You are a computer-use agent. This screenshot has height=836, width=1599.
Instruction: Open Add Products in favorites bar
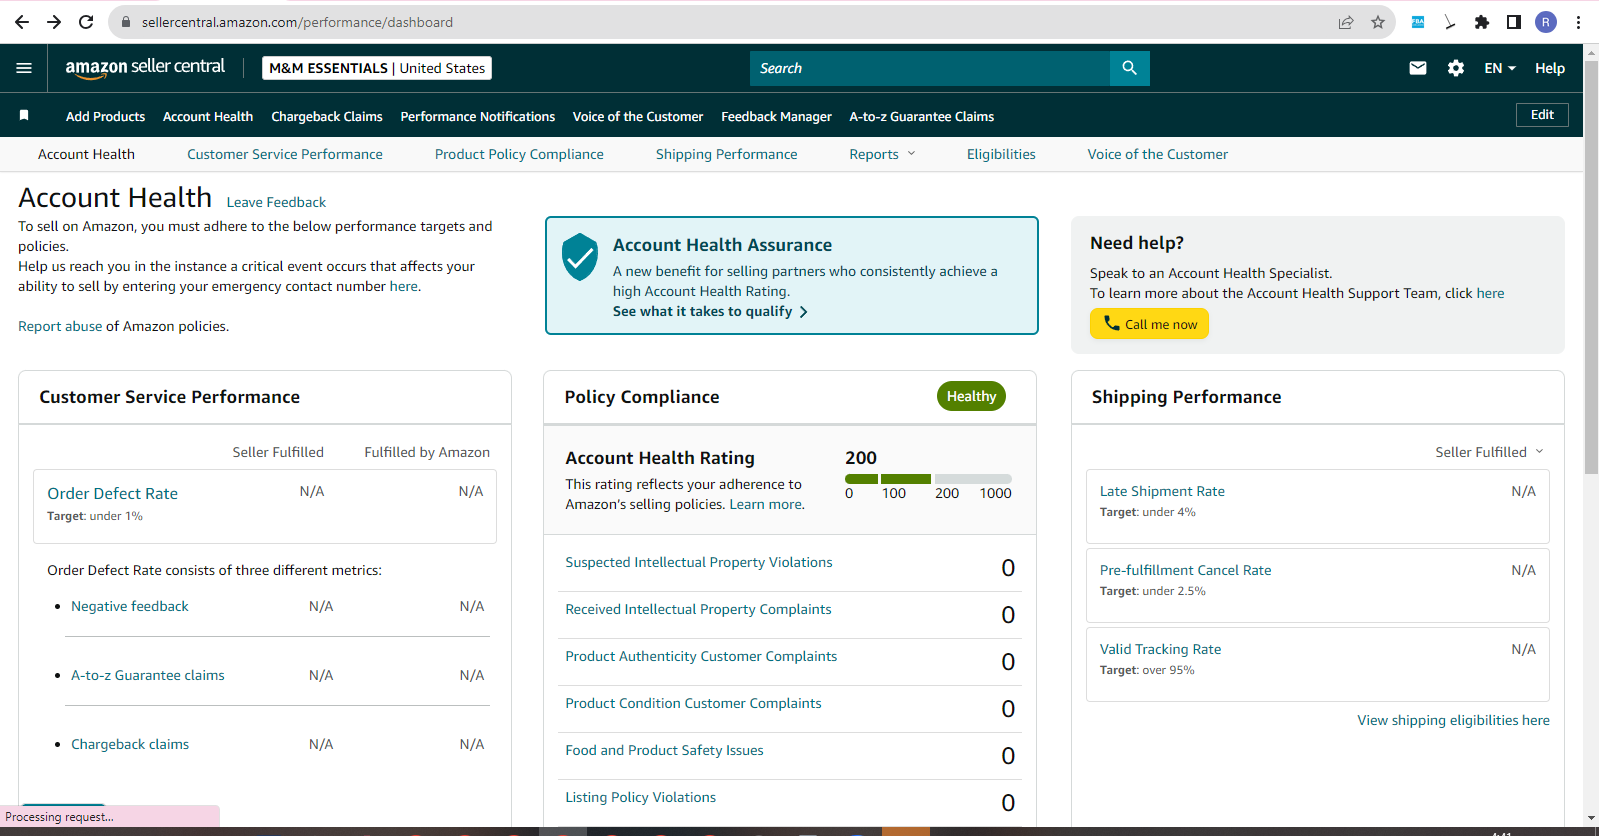tap(106, 116)
